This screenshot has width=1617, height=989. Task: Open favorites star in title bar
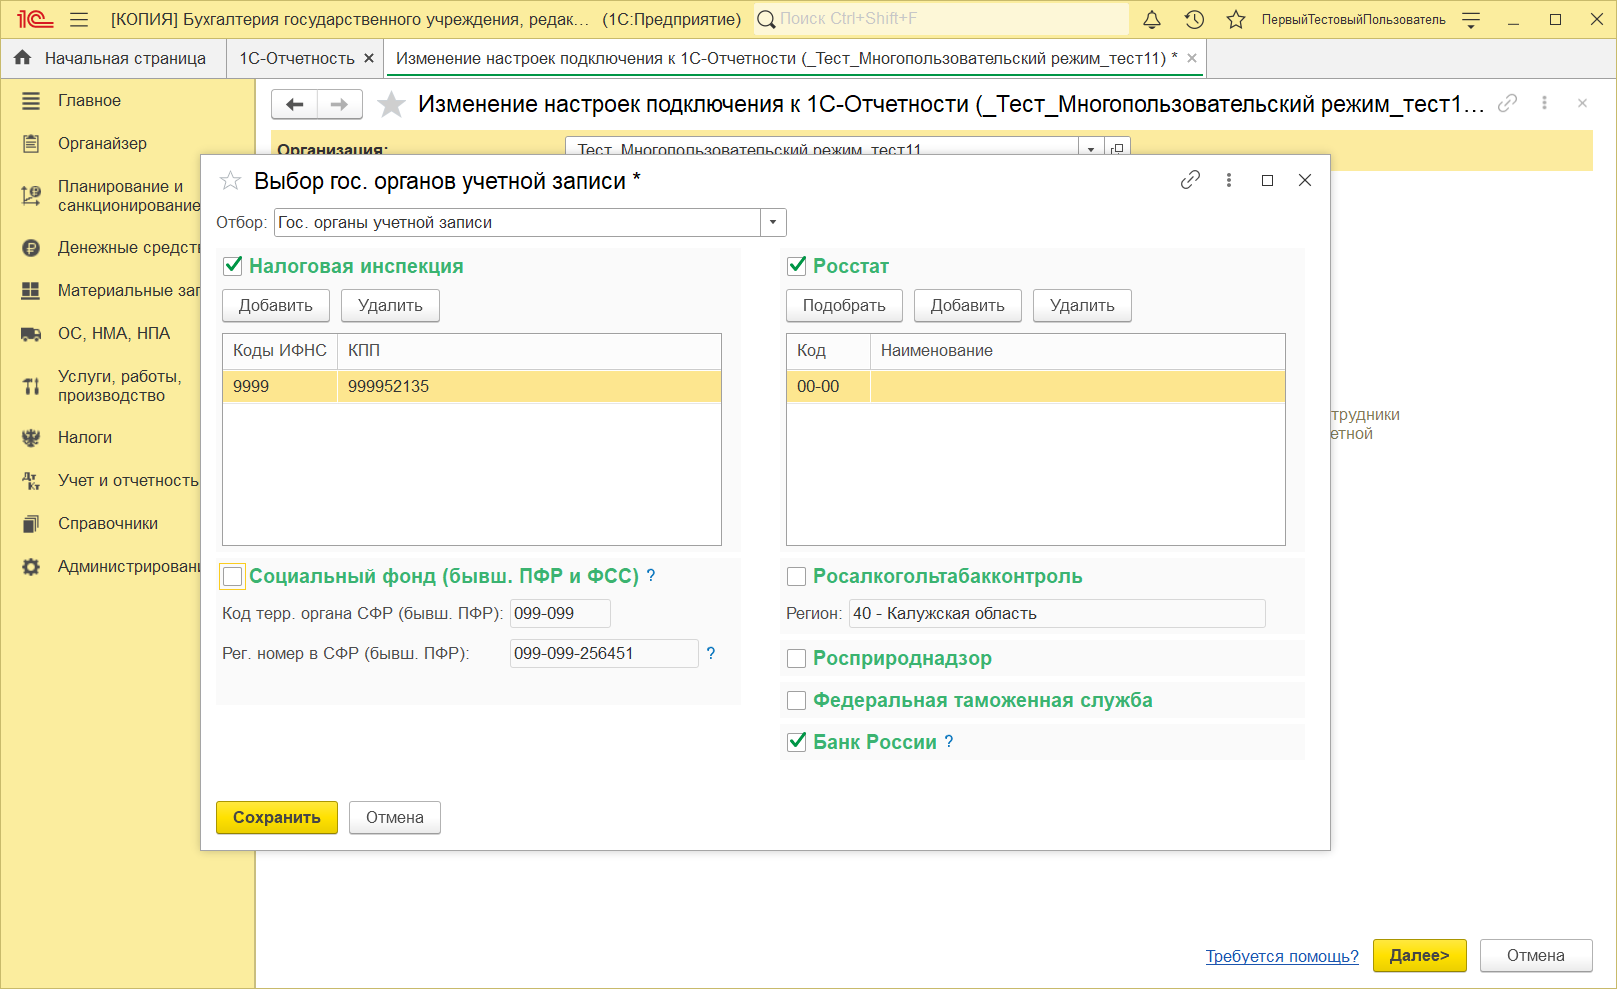coord(1236,19)
